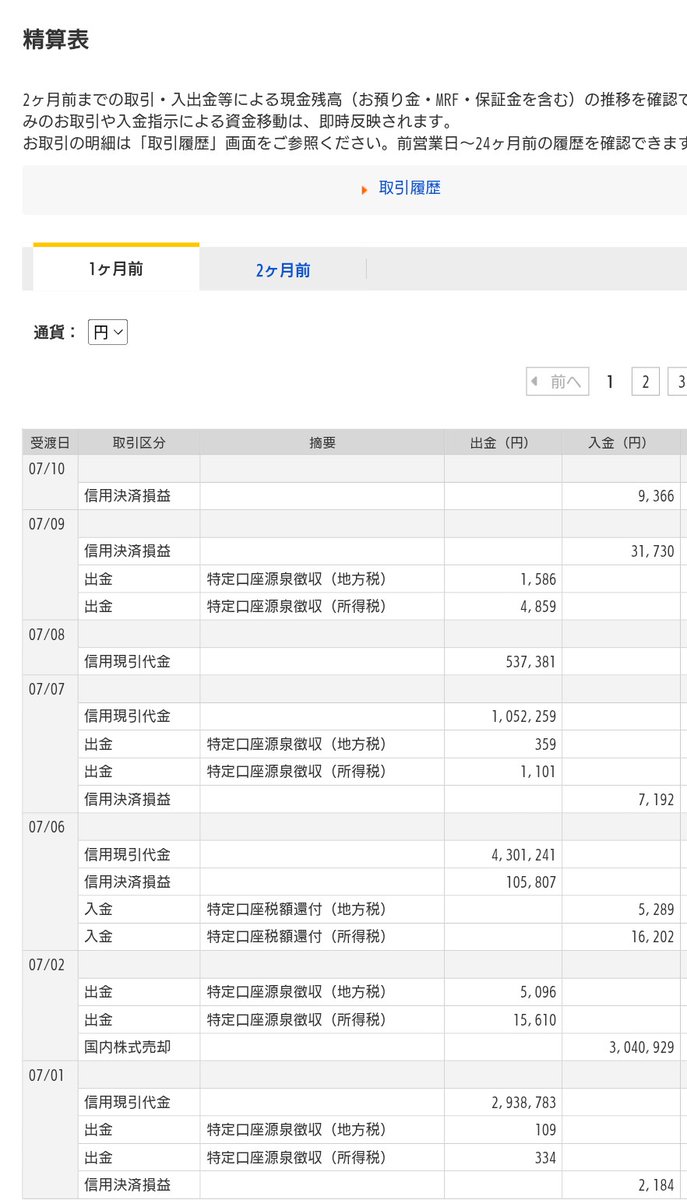The image size is (687, 1200).
Task: Click the orange arrow beside 取引履歴
Action: point(365,189)
